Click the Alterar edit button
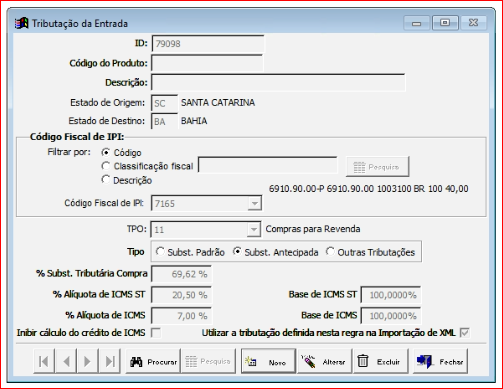Viewport: 503px width, 389px height. click(324, 361)
